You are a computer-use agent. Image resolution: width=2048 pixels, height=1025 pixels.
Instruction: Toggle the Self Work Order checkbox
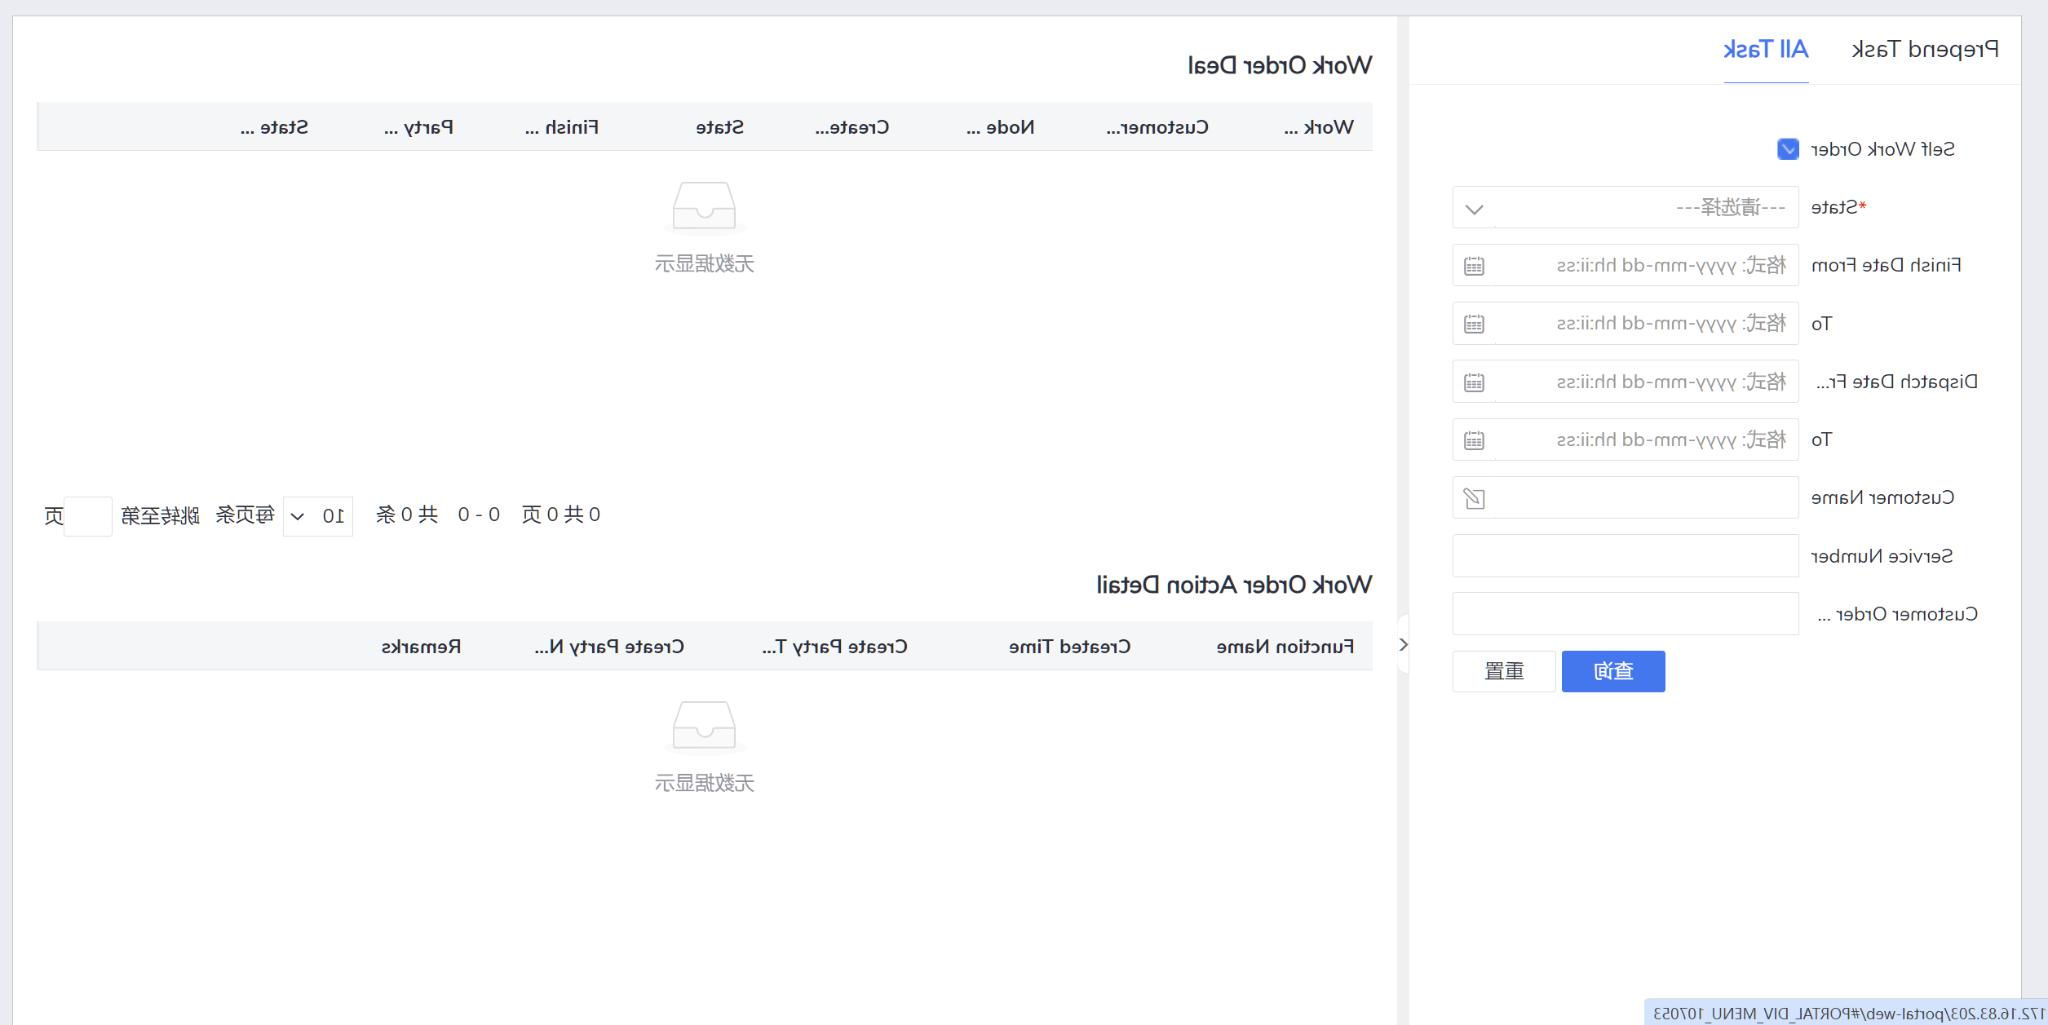tap(1788, 149)
